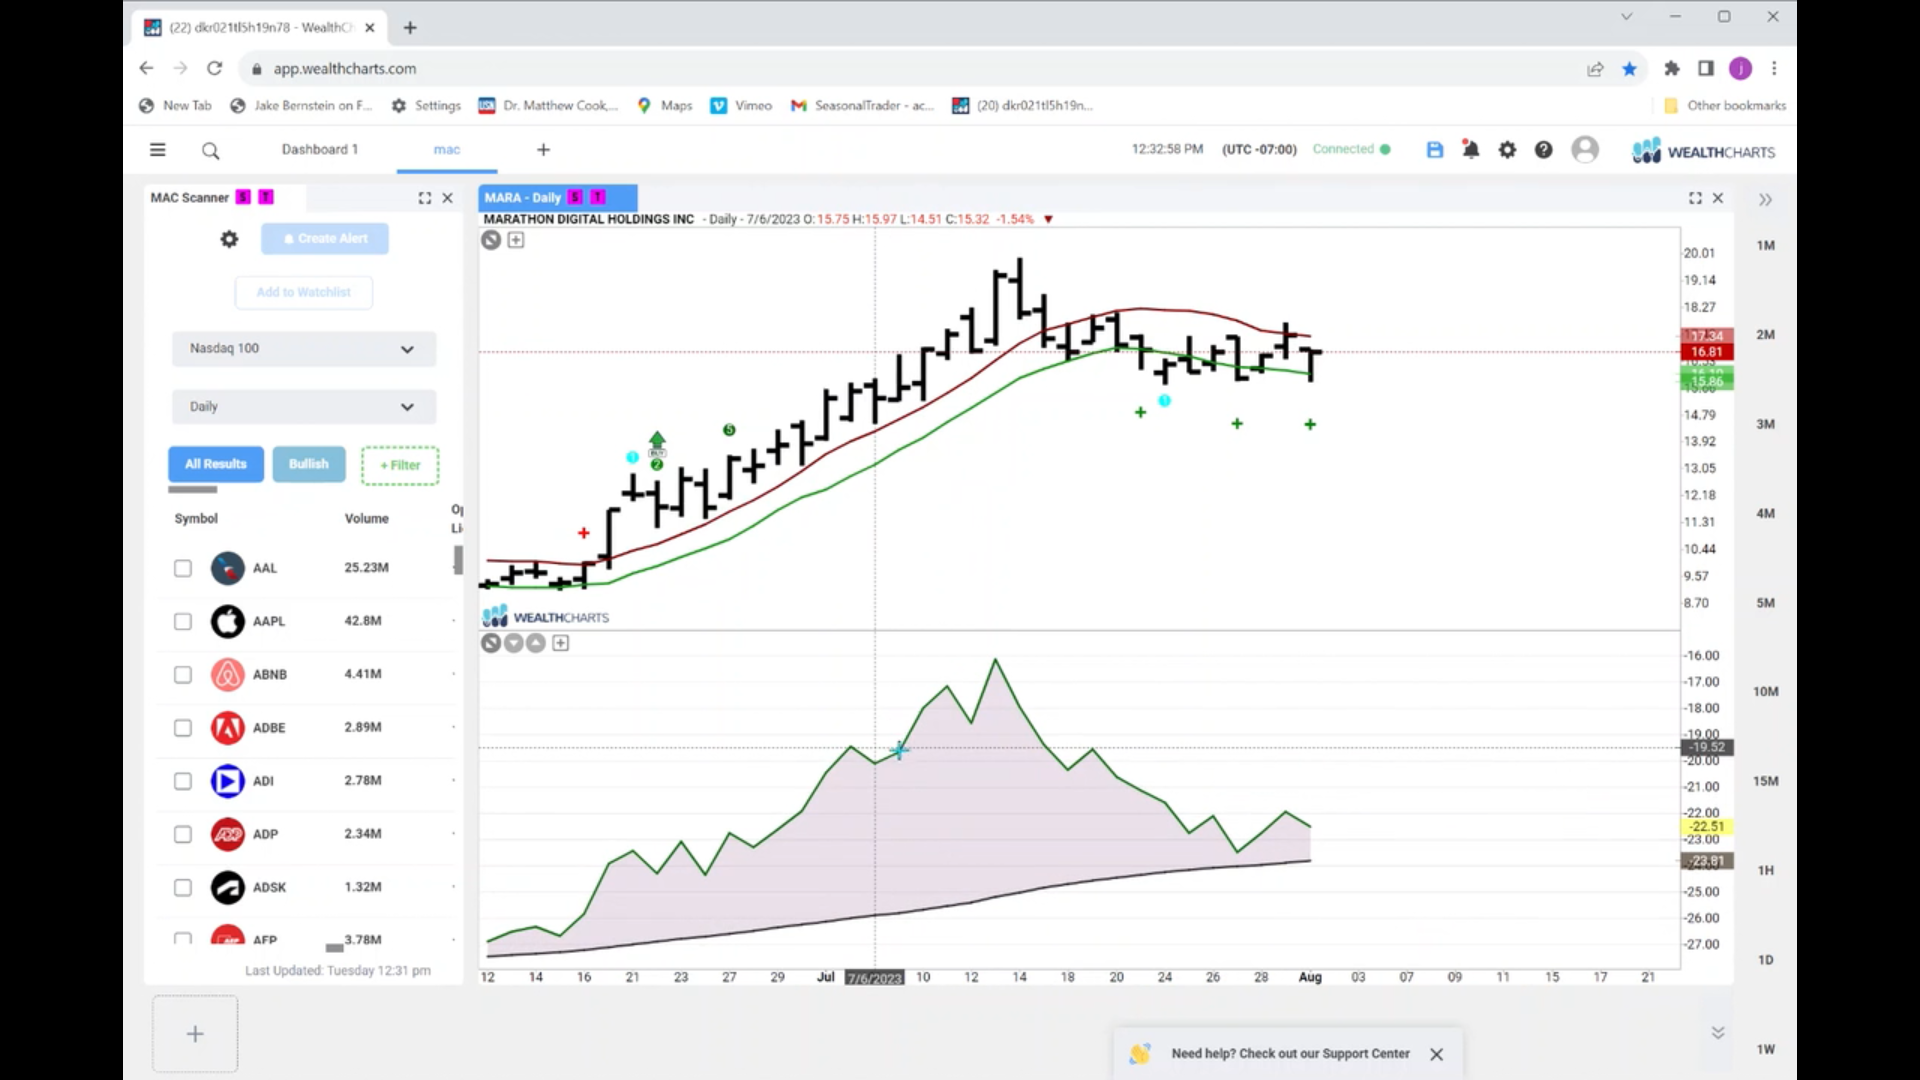This screenshot has width=1920, height=1080.
Task: Tick the ABNB checkbox
Action: [182, 674]
